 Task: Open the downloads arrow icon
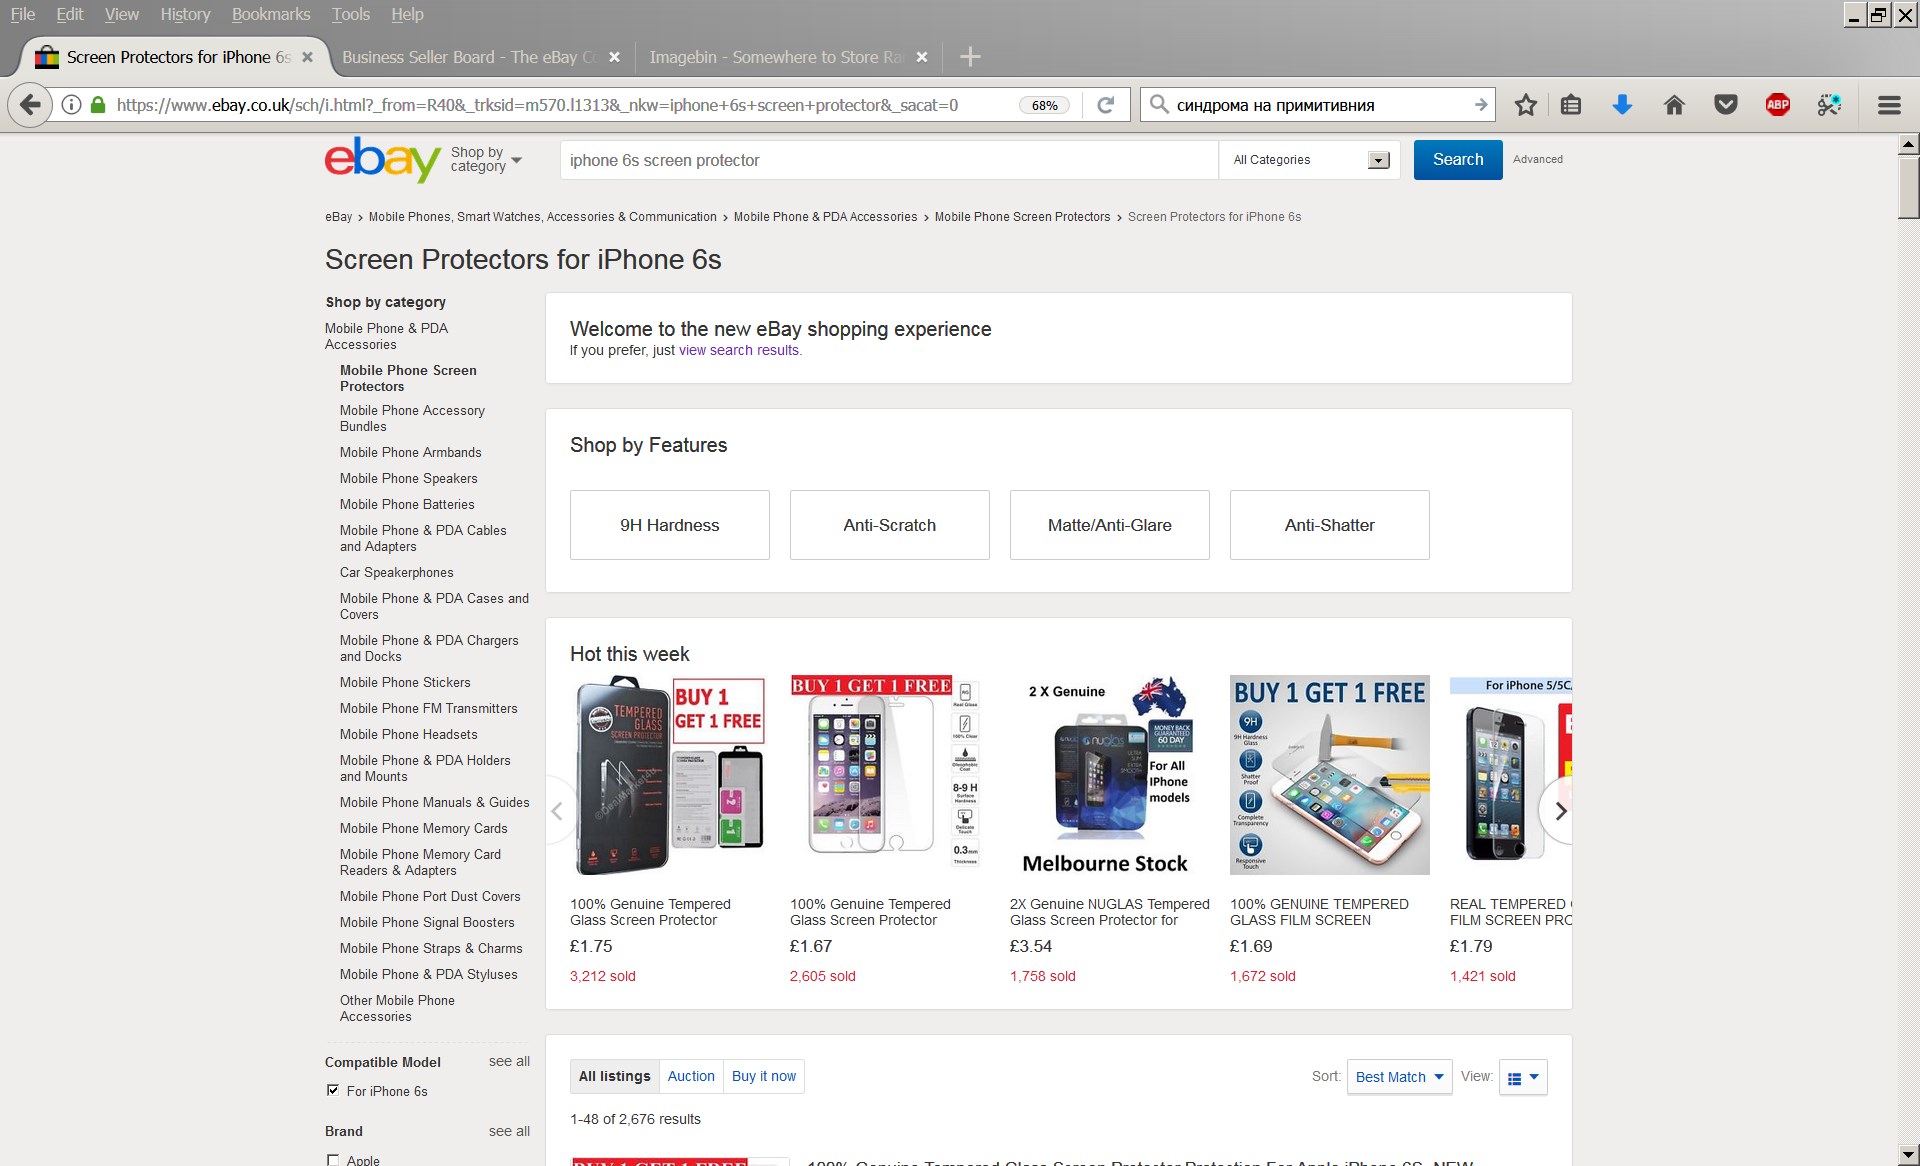[x=1622, y=105]
